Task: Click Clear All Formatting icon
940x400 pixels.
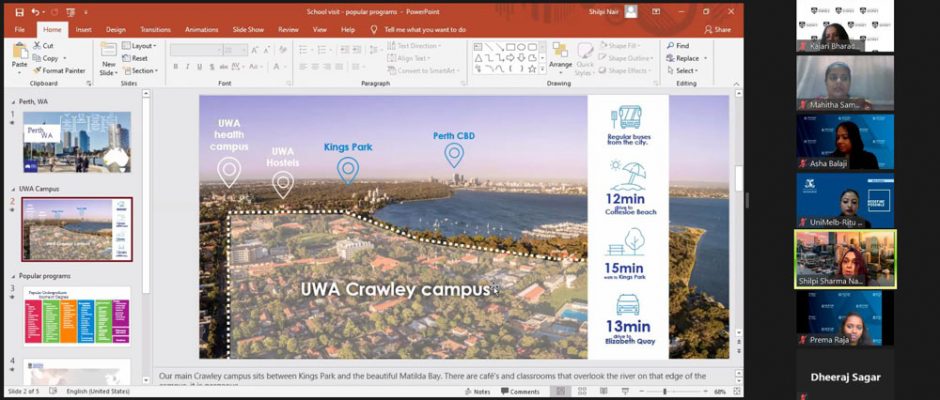Action: click(x=283, y=50)
